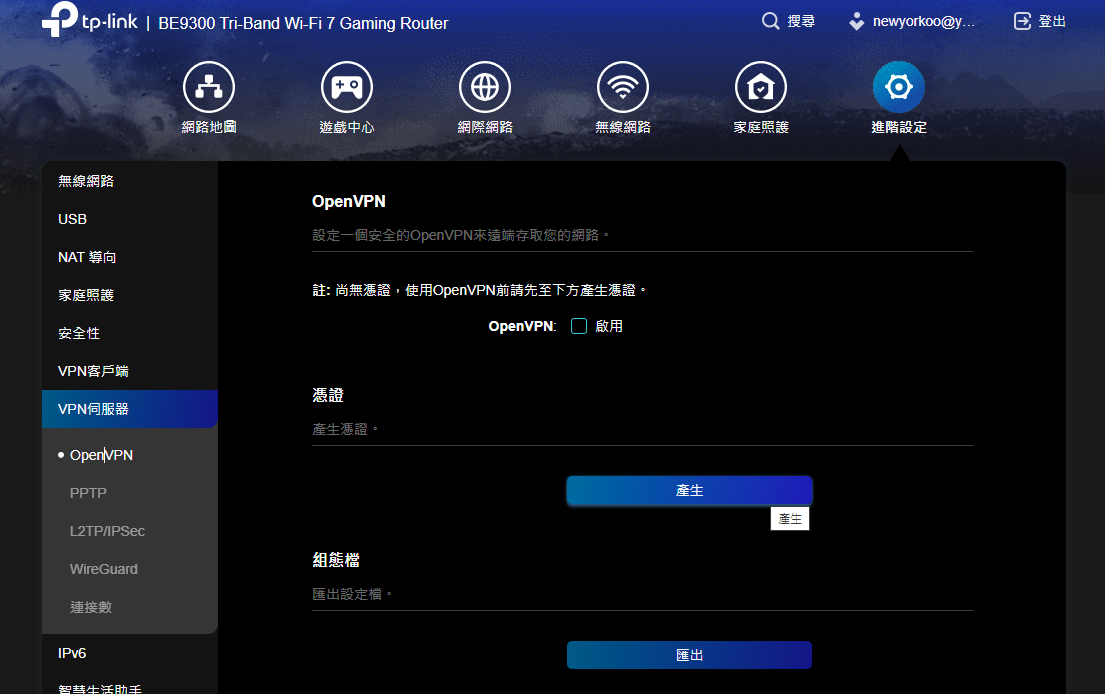The image size is (1105, 694).
Task: Open the L2TP/IPSec submenu item
Action: pyautogui.click(x=107, y=531)
